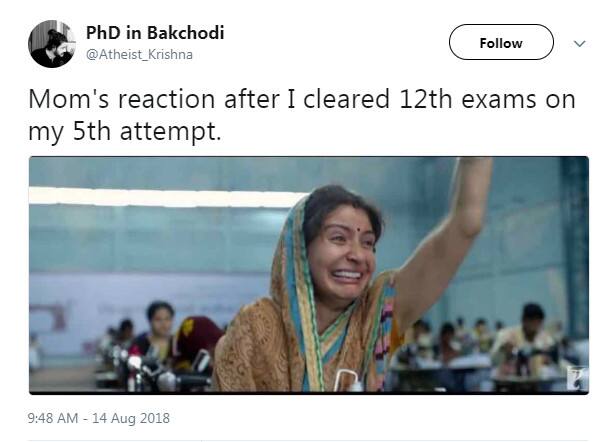Click the tweet text 'Mom's reaction'
The width and height of the screenshot is (614, 442).
[x=121, y=99]
